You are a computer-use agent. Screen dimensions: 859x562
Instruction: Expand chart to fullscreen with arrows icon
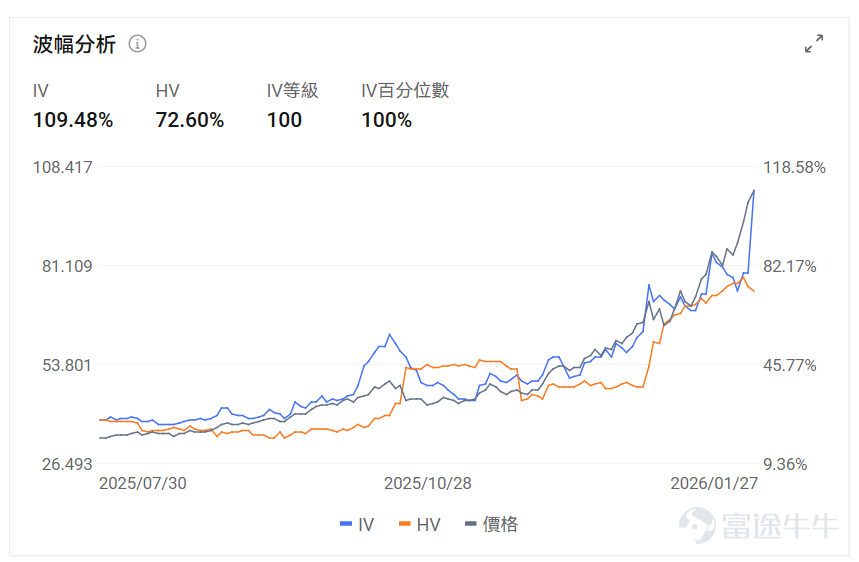coord(814,43)
